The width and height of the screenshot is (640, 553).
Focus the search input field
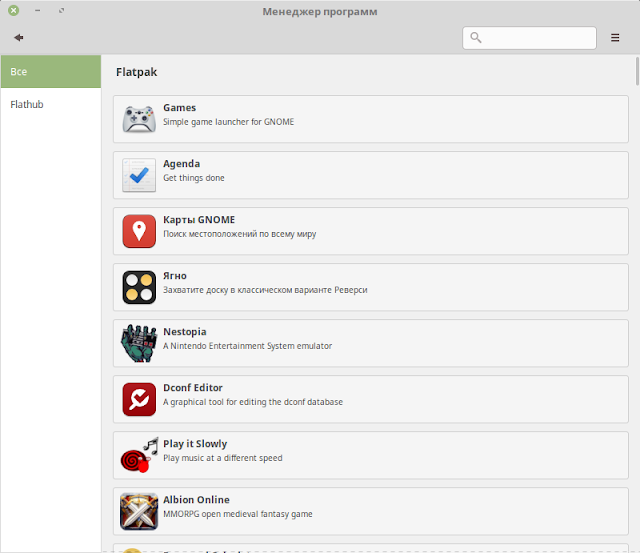coord(529,38)
